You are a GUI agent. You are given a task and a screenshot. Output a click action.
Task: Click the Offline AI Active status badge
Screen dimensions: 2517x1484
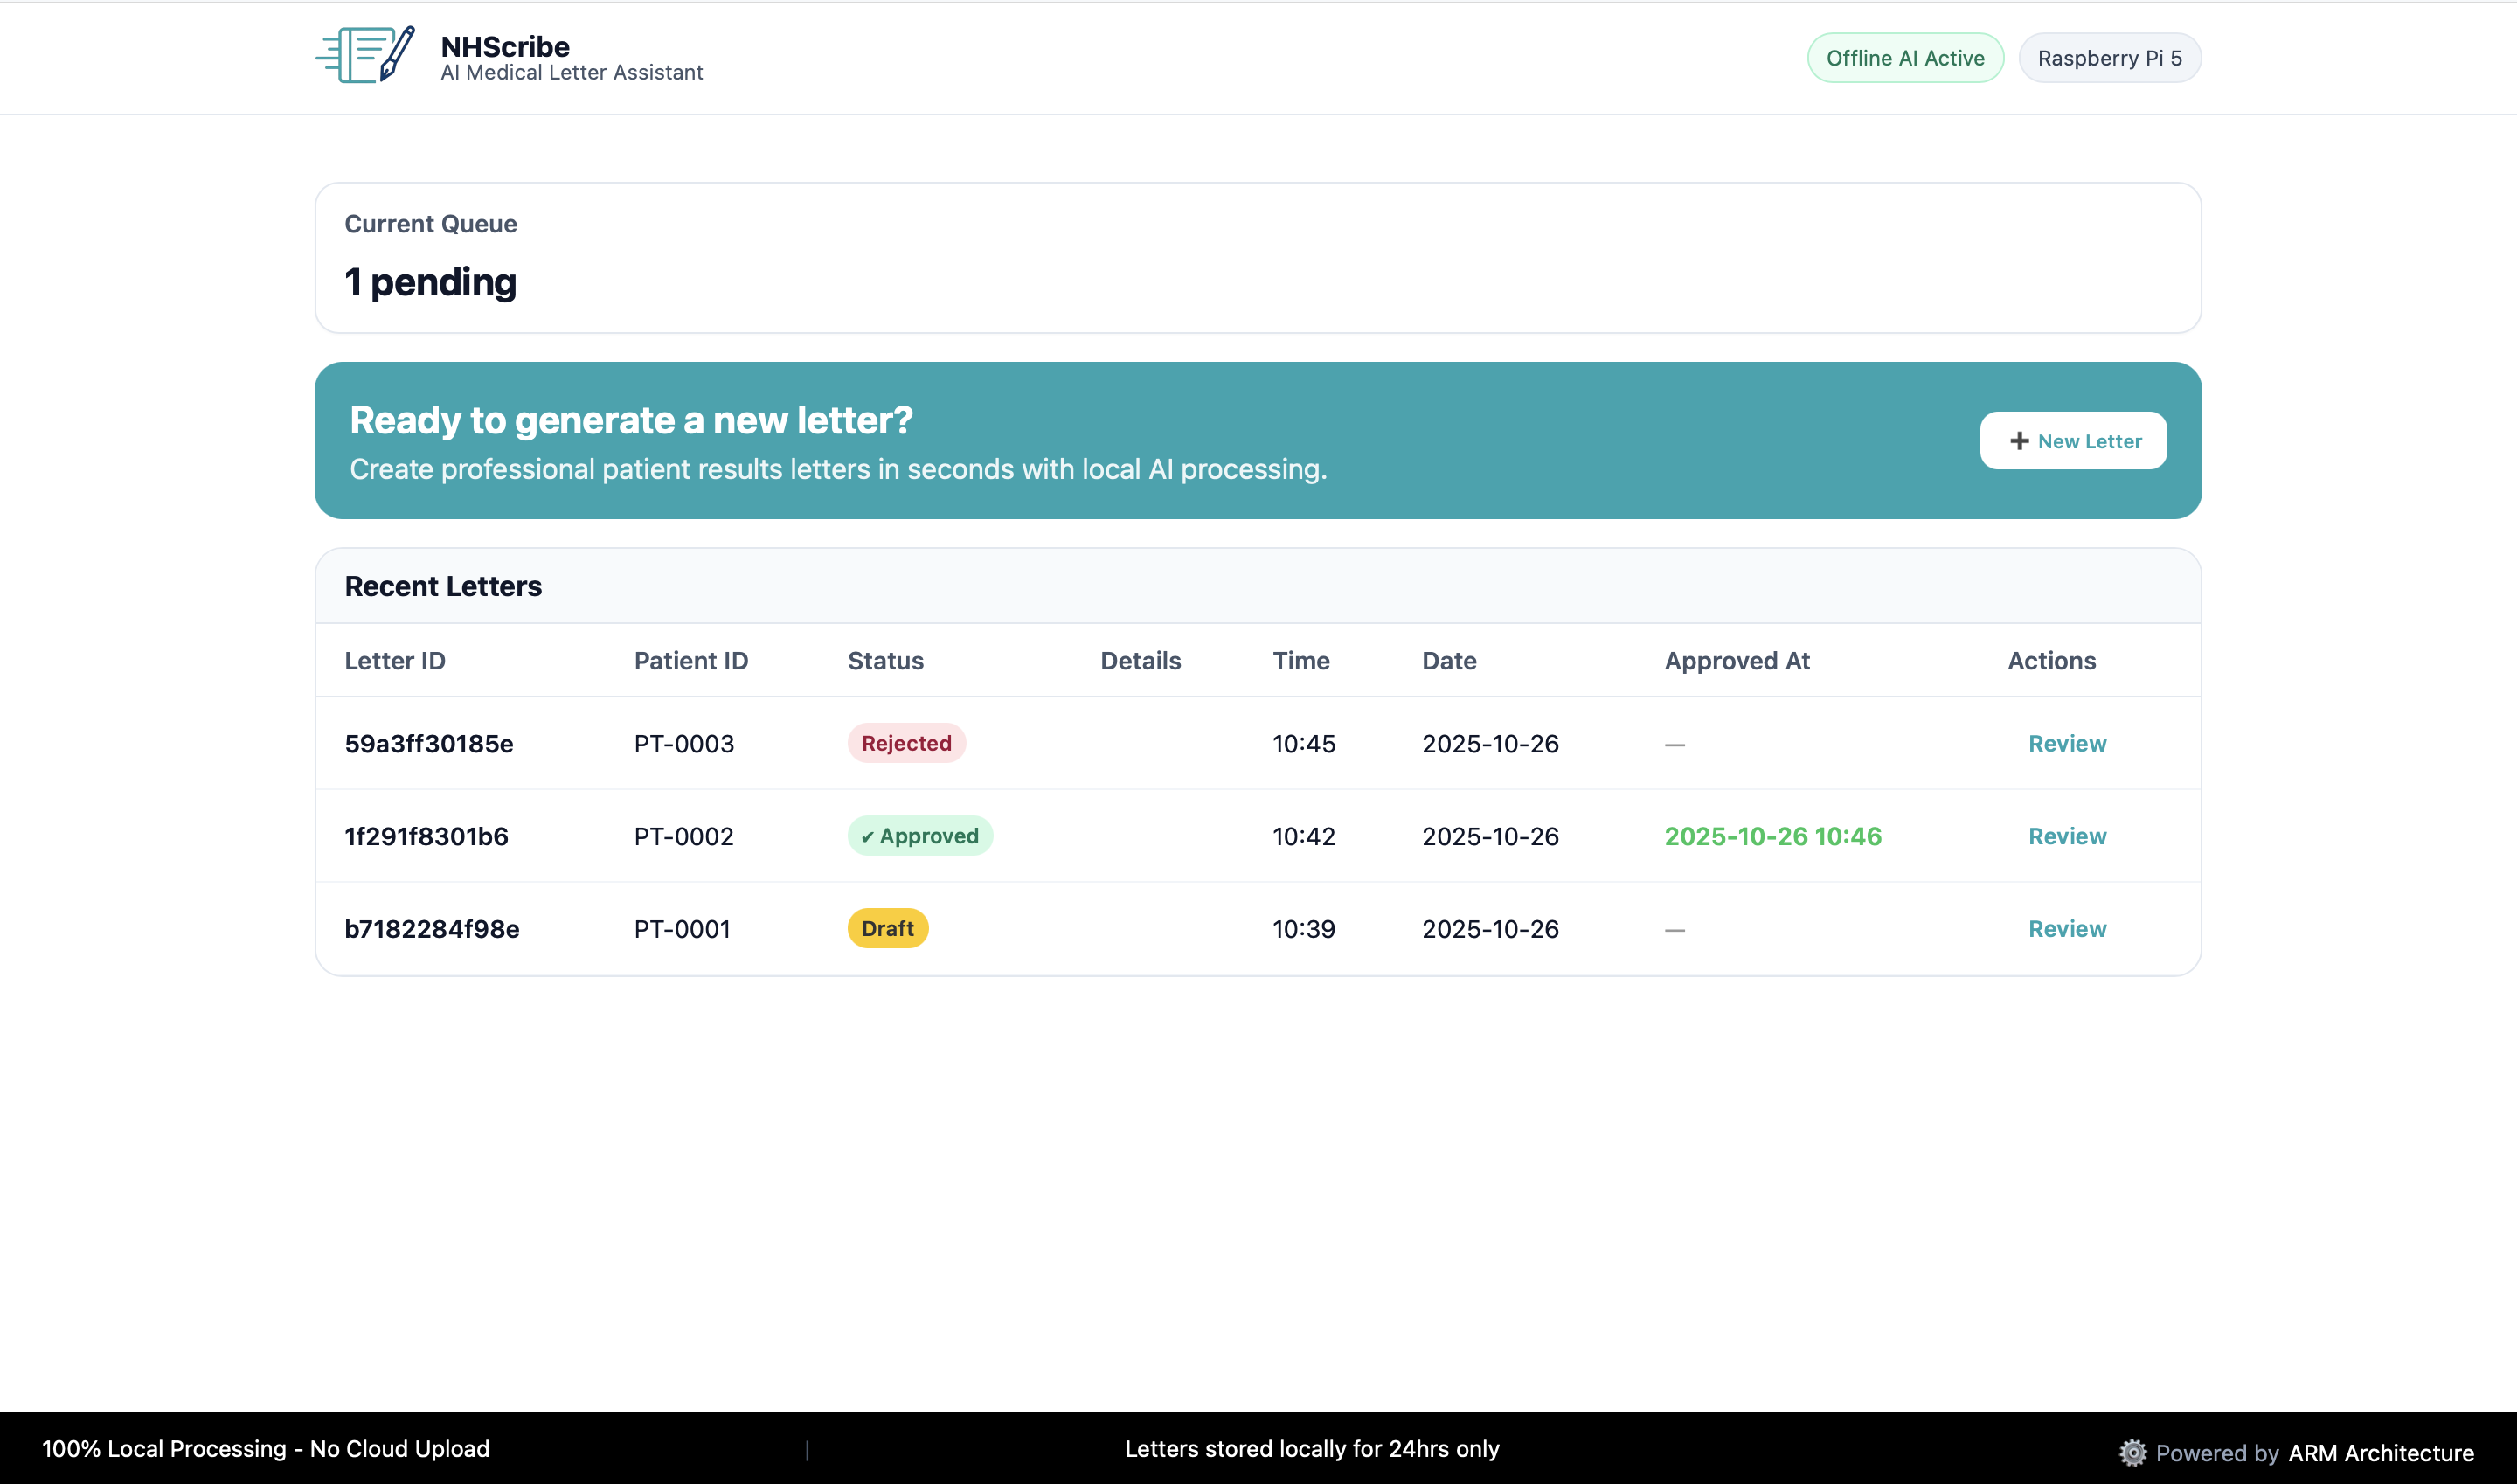(x=1904, y=58)
